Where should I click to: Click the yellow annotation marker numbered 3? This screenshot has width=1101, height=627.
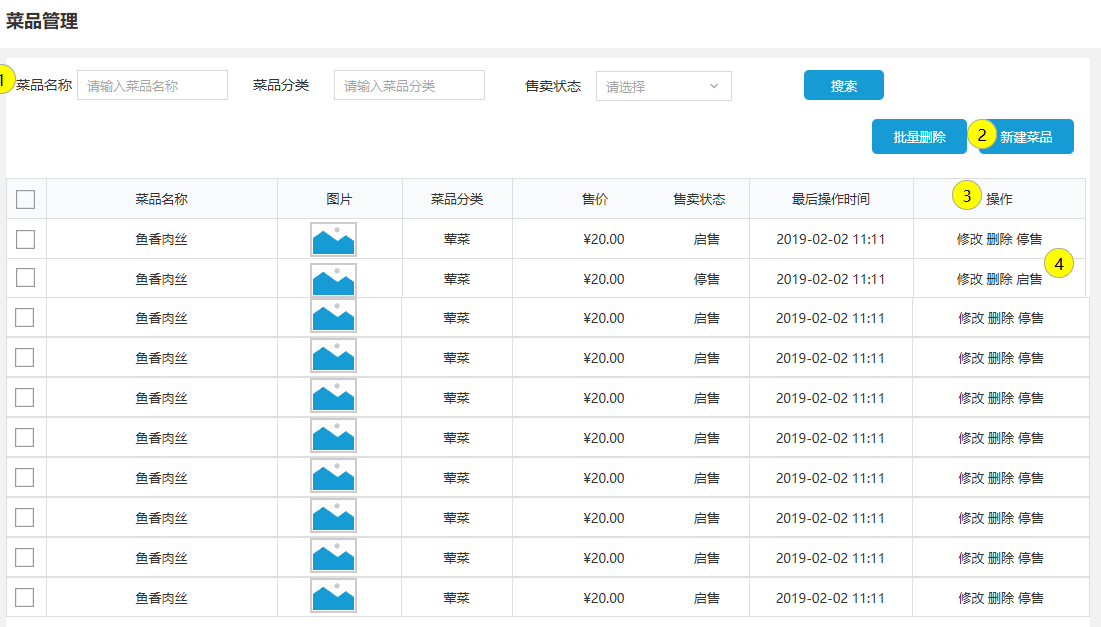click(966, 196)
